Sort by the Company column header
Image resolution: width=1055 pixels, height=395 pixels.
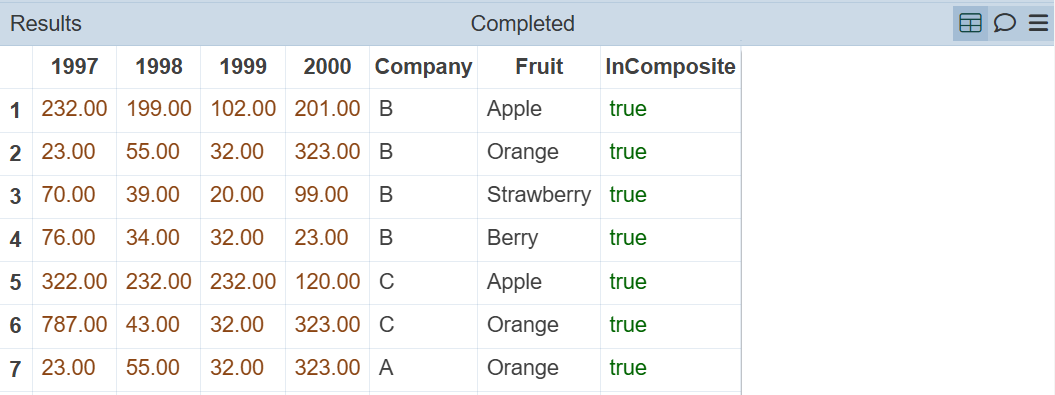pyautogui.click(x=423, y=67)
